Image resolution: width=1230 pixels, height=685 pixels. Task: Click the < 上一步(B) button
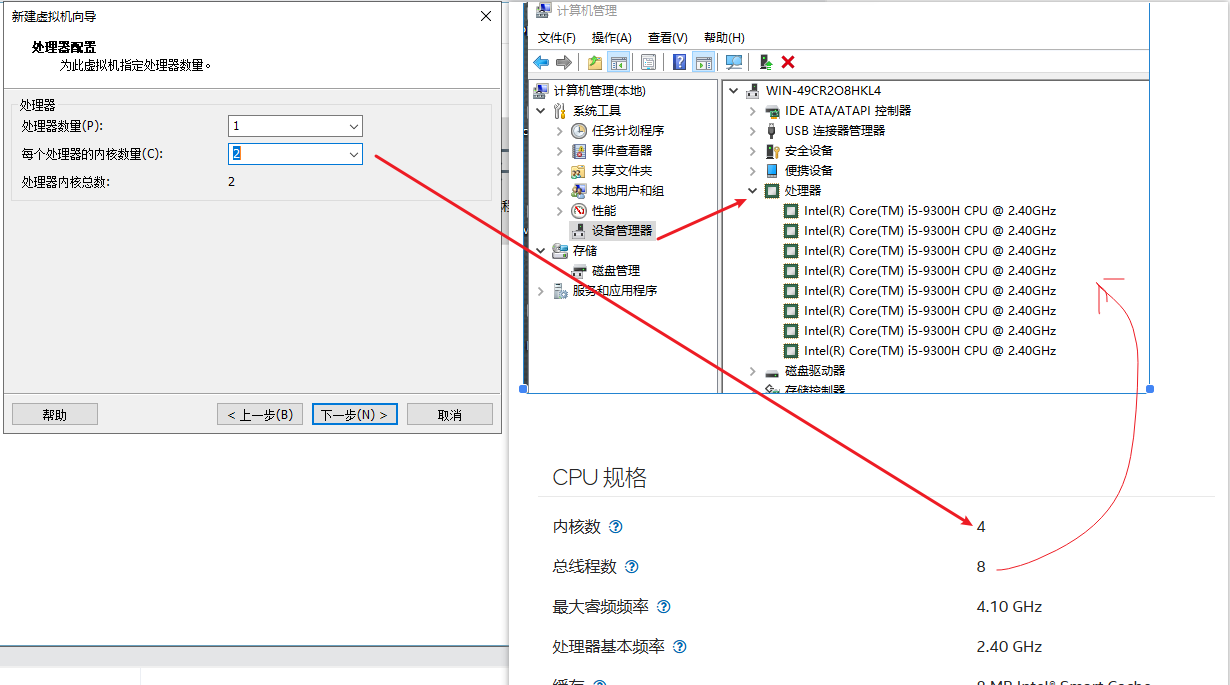point(259,414)
